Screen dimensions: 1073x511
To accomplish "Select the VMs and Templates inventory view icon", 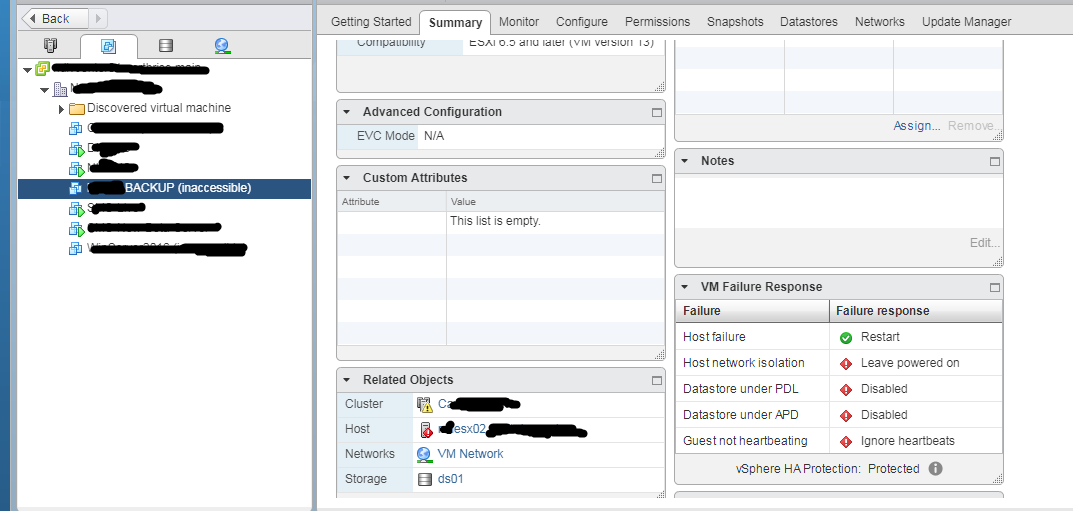I will coord(108,46).
